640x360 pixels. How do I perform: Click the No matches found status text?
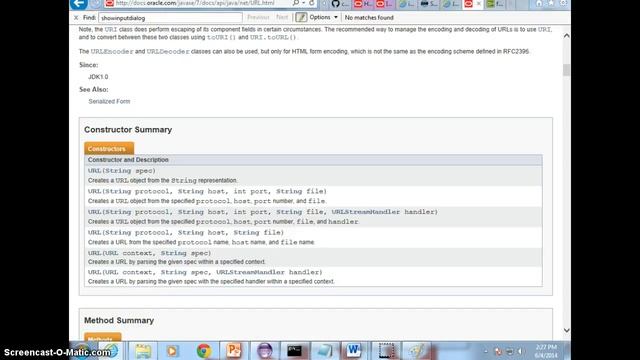tap(369, 18)
